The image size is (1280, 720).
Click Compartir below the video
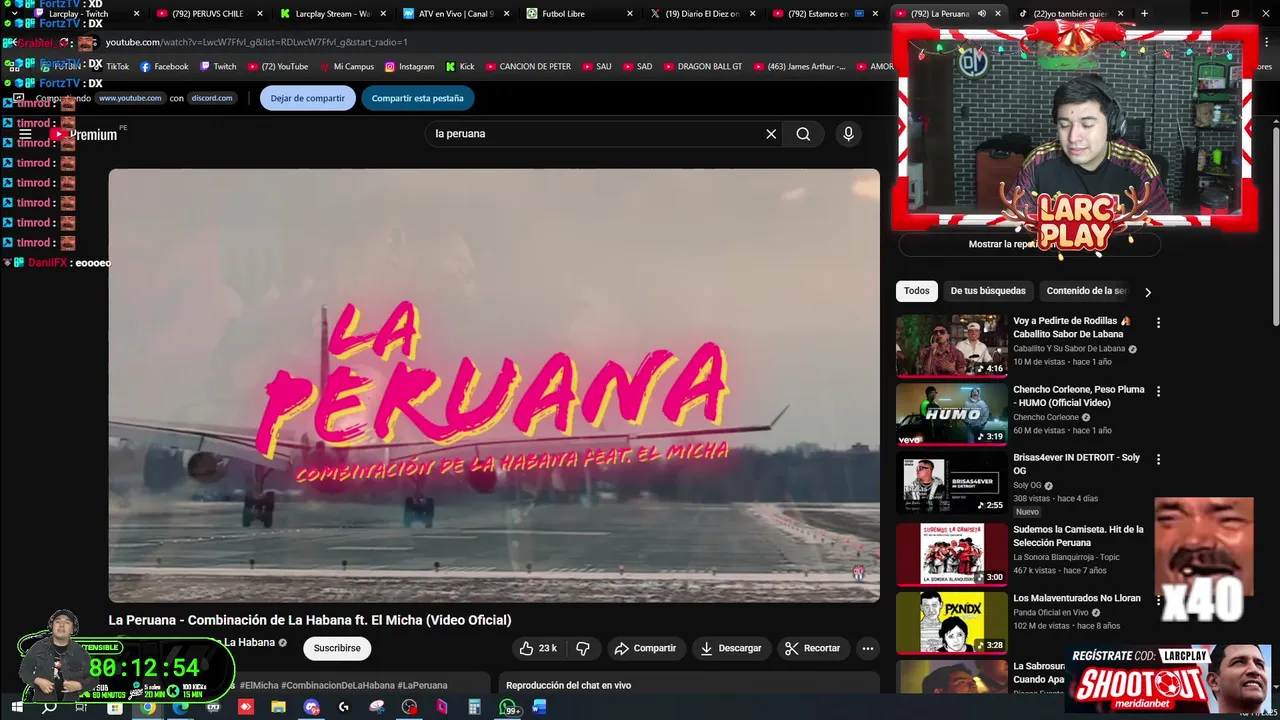pyautogui.click(x=645, y=648)
